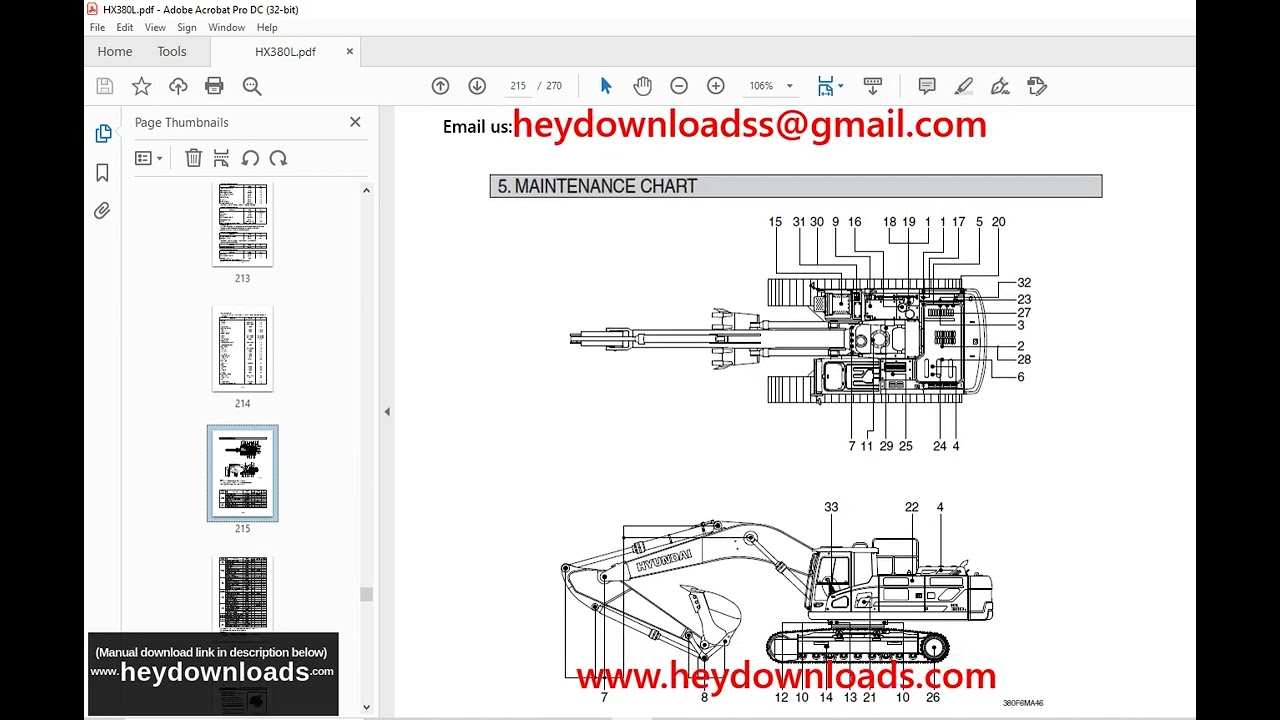Click the page number field 215

coord(518,86)
